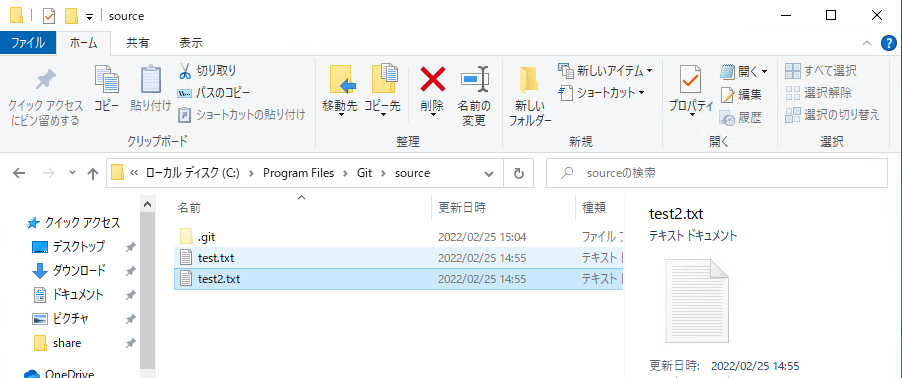Switch to the Home (ホーム) tab
The image size is (902, 378).
[x=84, y=43]
